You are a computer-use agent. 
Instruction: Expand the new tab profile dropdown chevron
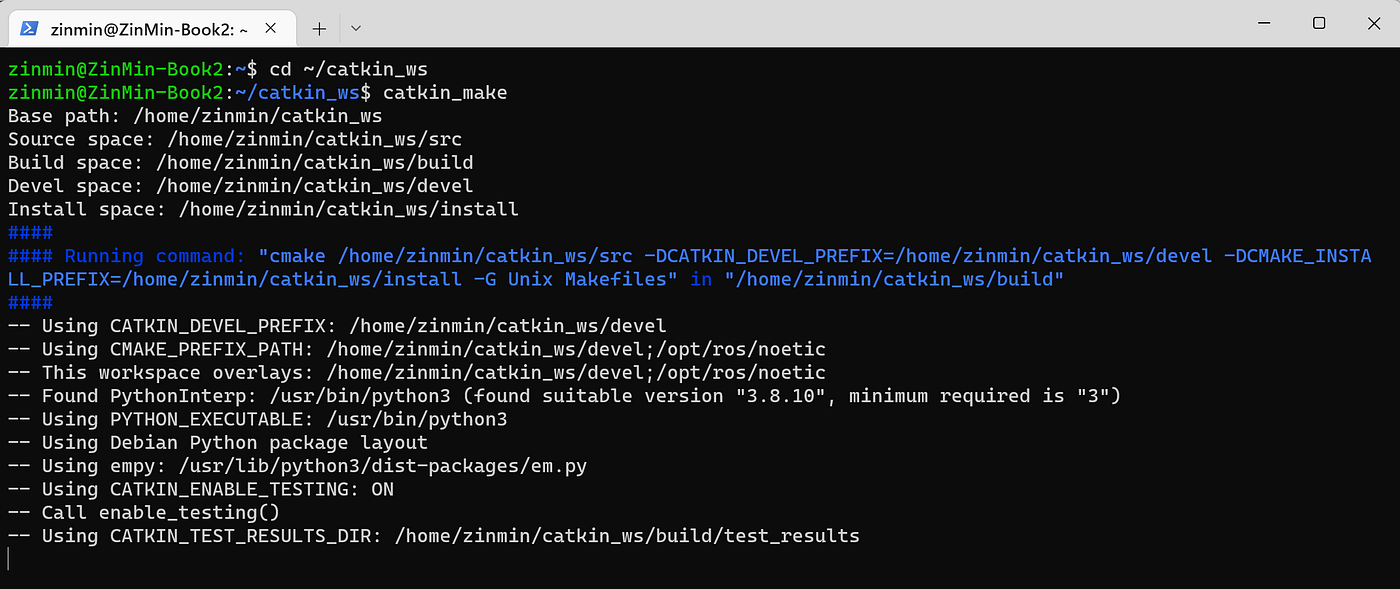[x=356, y=29]
